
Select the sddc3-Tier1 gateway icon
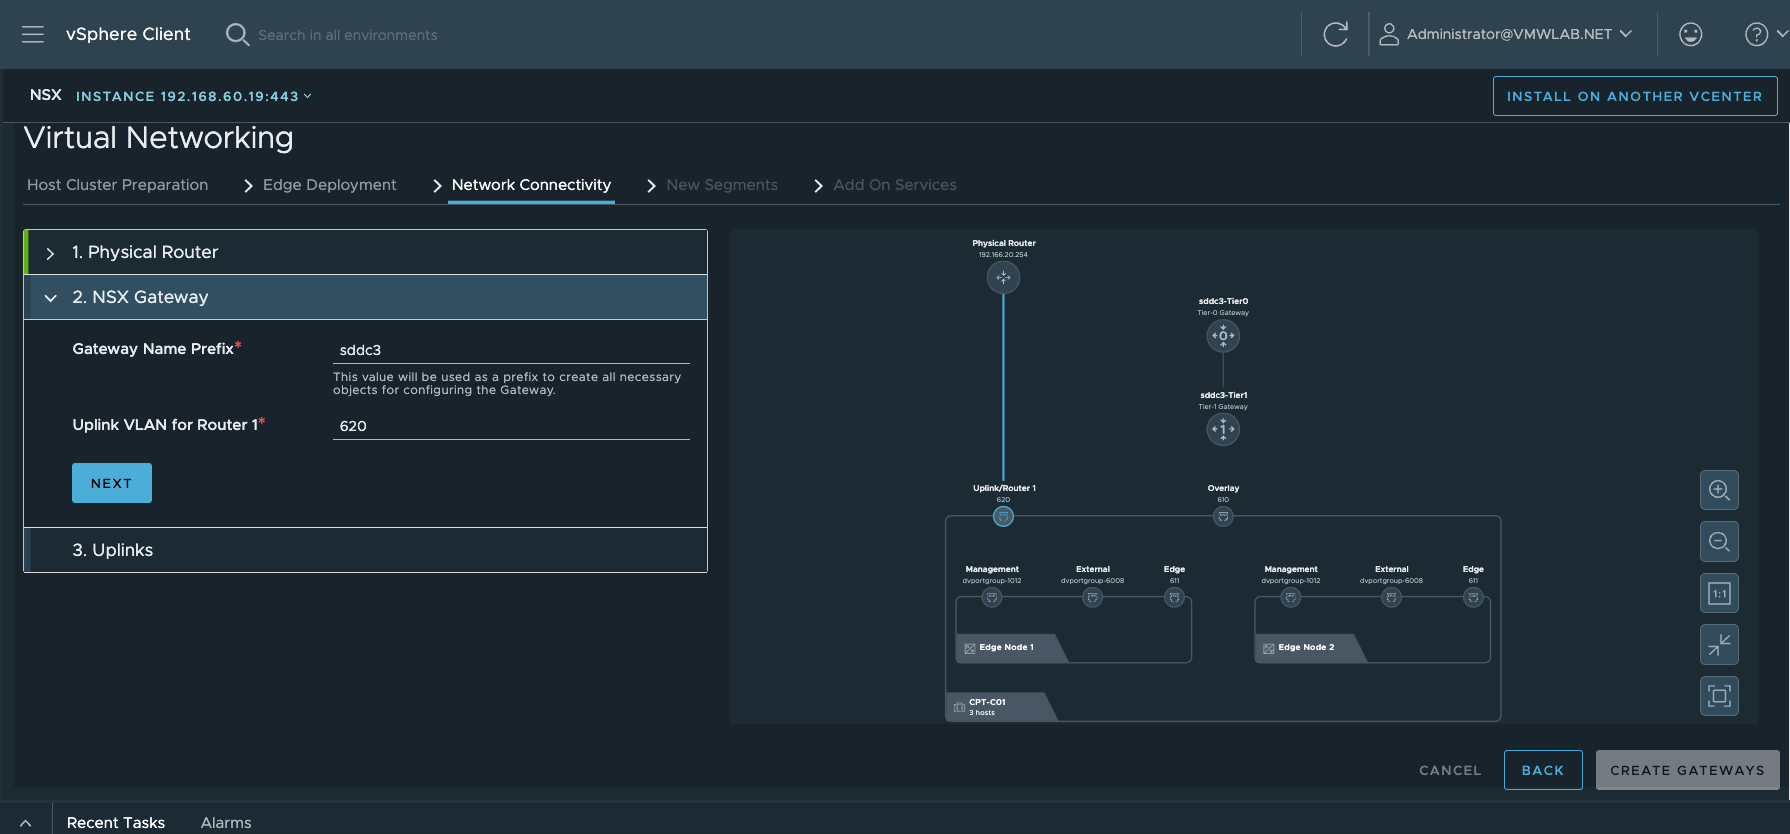[x=1223, y=429]
